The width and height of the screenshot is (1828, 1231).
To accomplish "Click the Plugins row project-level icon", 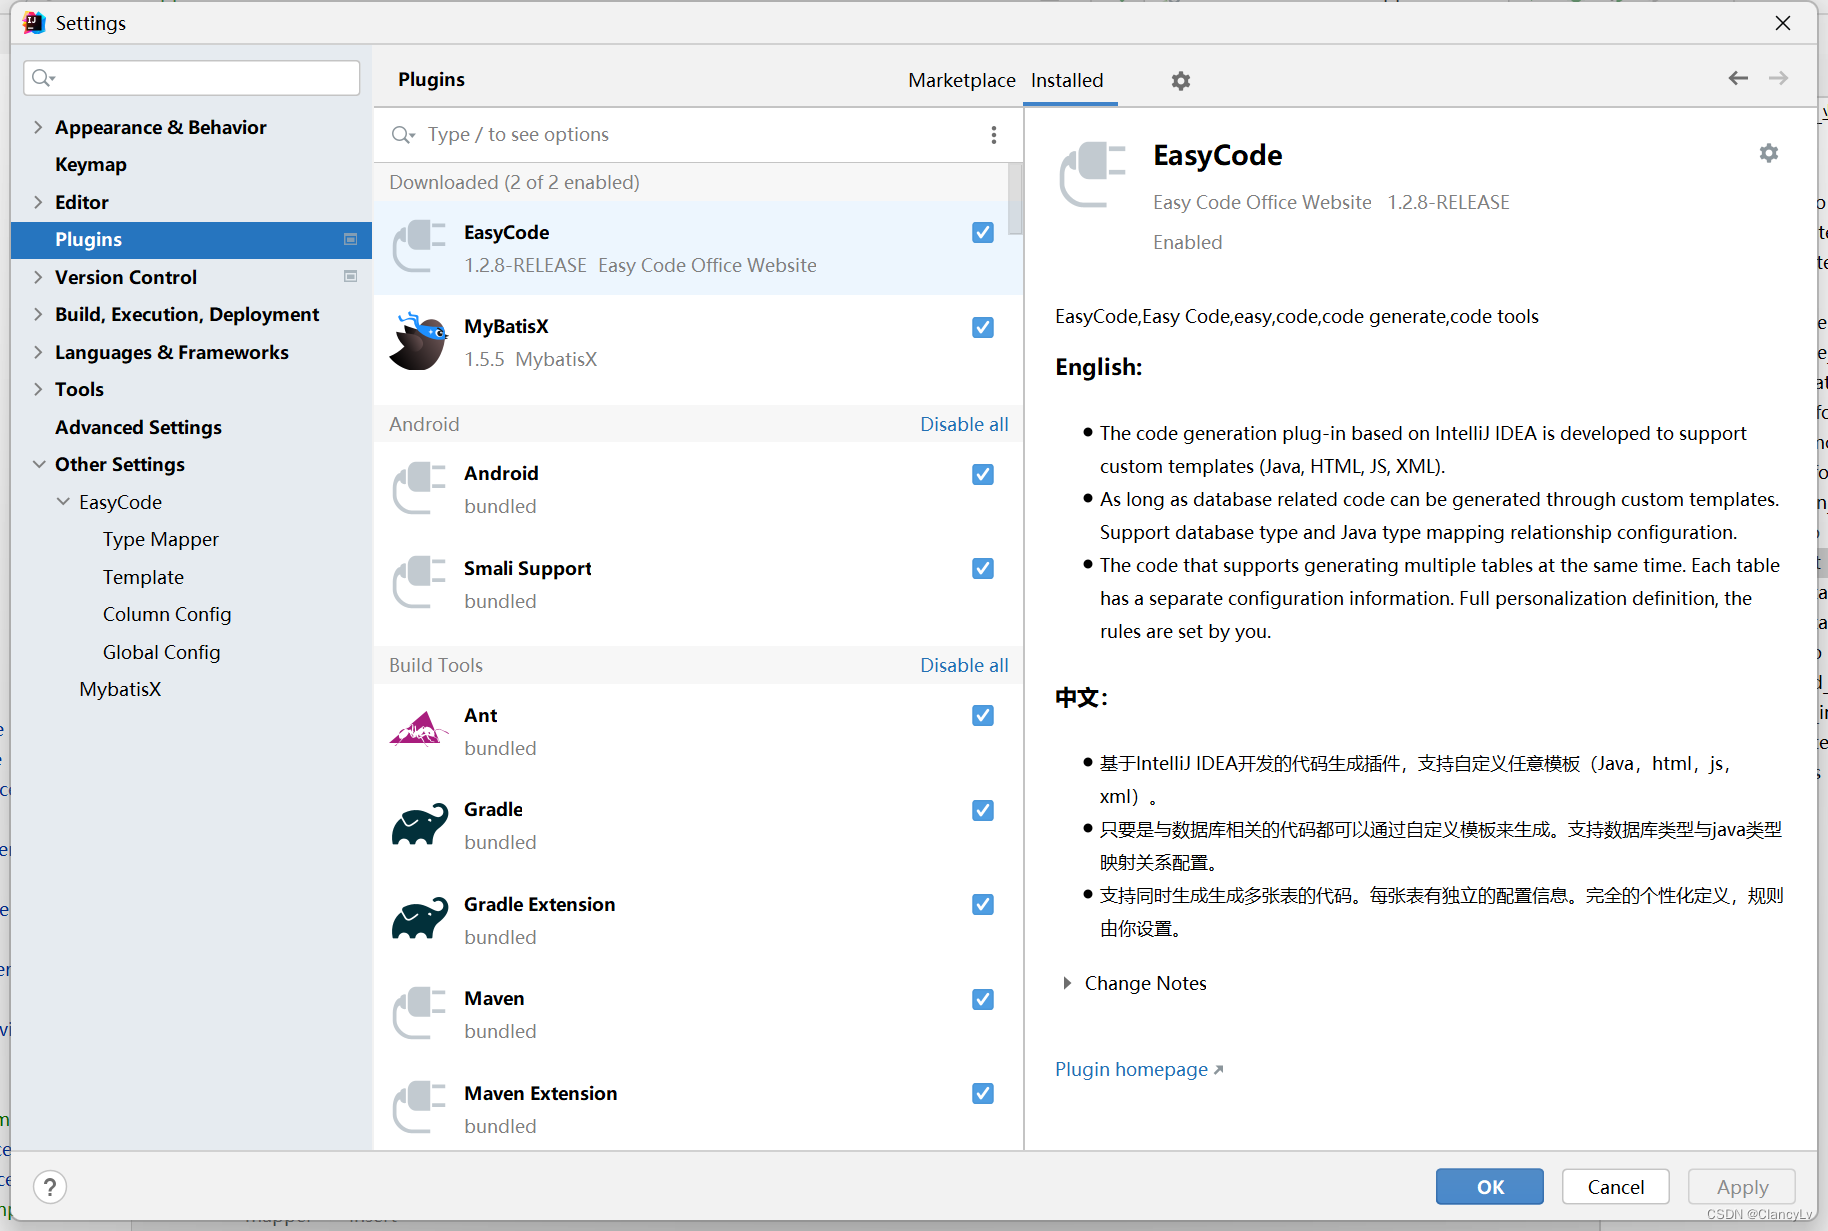I will tap(350, 239).
